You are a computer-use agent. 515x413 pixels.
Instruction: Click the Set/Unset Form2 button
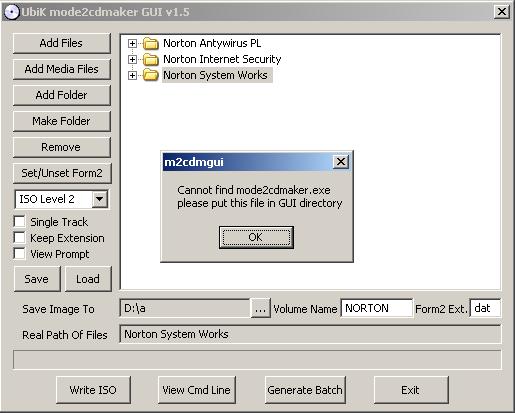click(62, 173)
